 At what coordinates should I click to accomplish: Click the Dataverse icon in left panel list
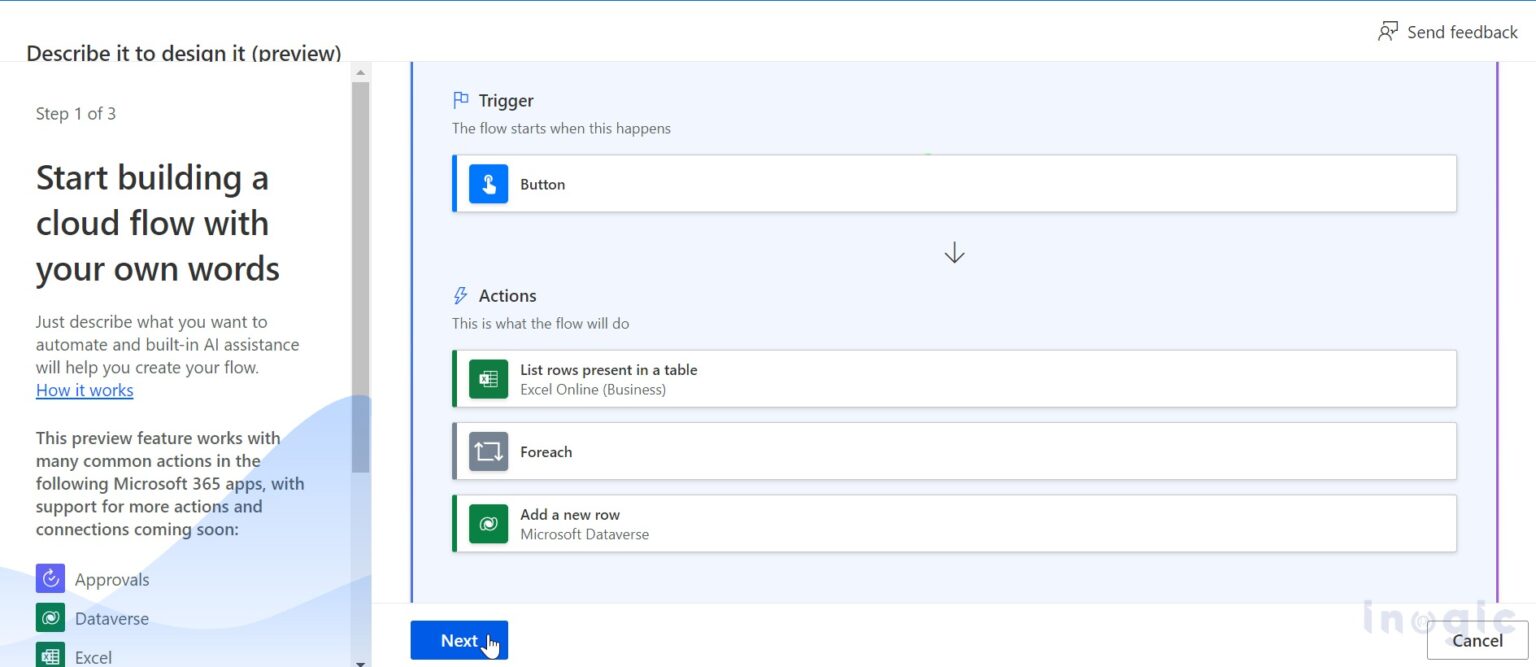tap(50, 618)
